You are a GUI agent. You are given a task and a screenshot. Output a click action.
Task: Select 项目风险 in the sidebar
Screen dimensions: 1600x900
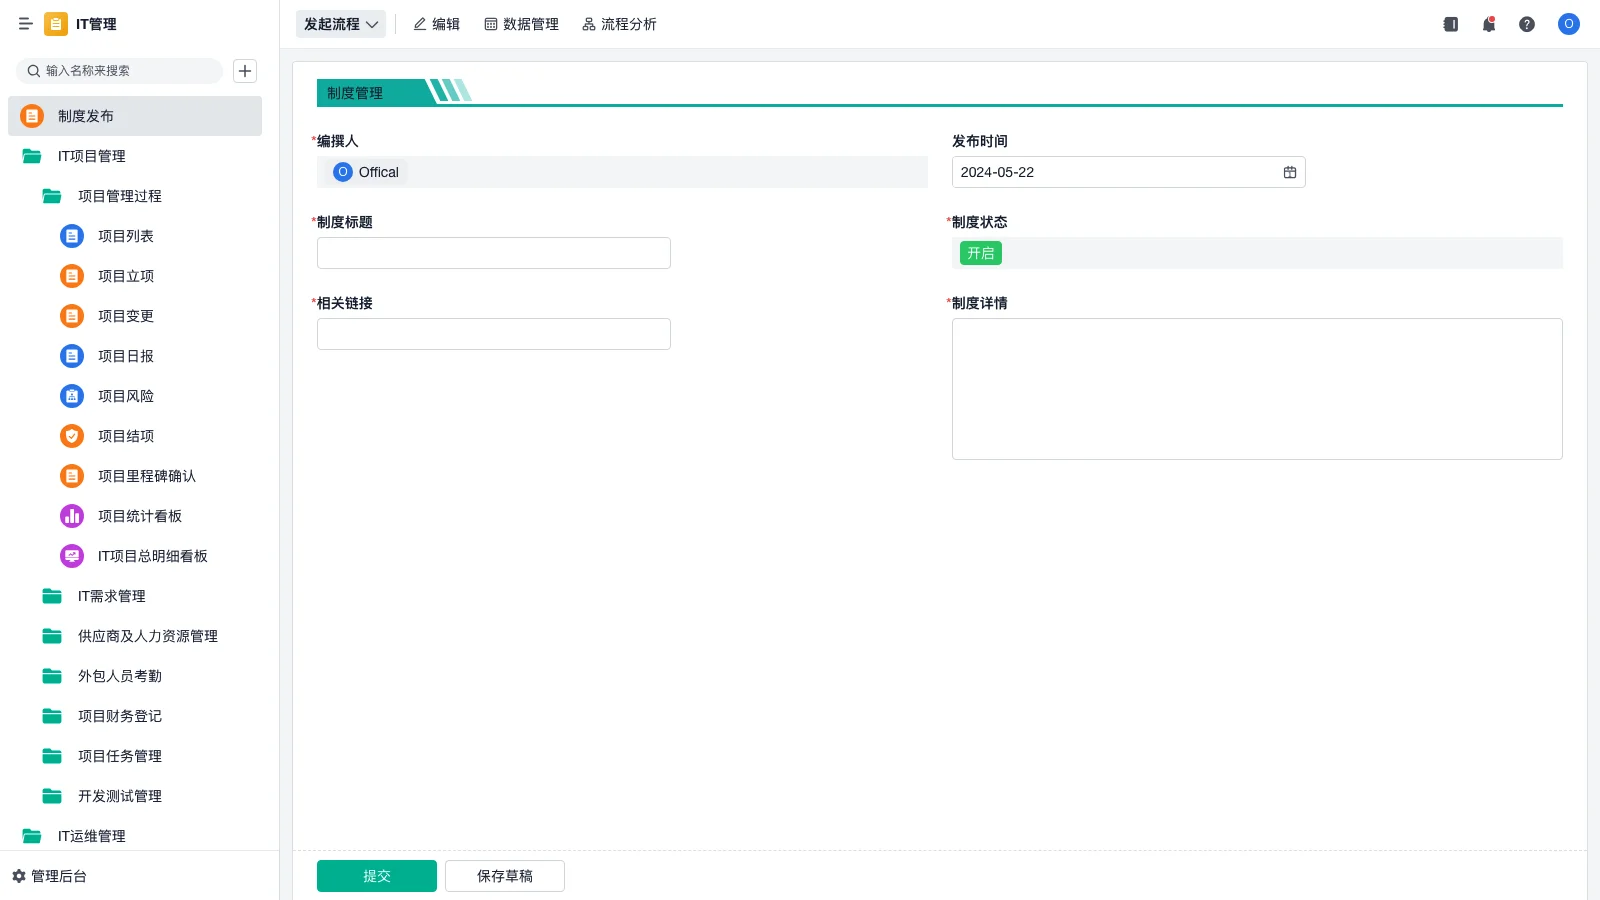pyautogui.click(x=125, y=396)
